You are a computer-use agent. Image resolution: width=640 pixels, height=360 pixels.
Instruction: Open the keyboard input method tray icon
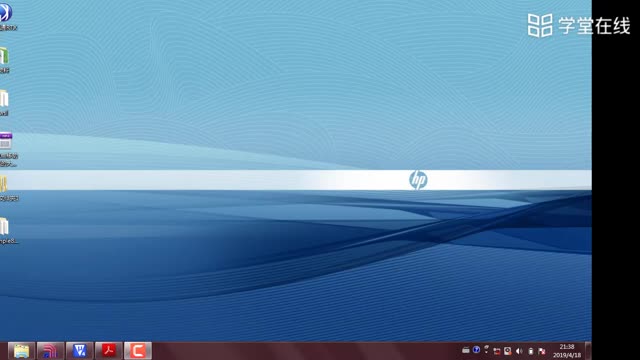coord(465,350)
